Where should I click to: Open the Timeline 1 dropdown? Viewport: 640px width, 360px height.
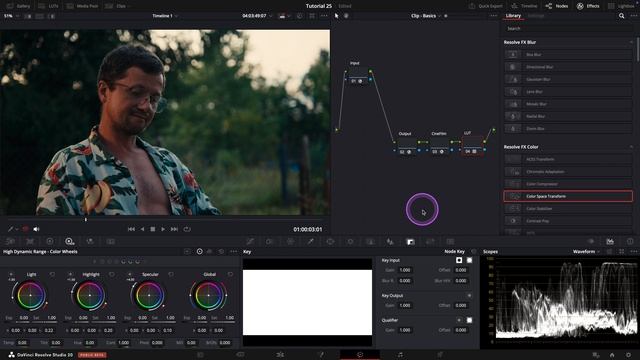(x=165, y=16)
